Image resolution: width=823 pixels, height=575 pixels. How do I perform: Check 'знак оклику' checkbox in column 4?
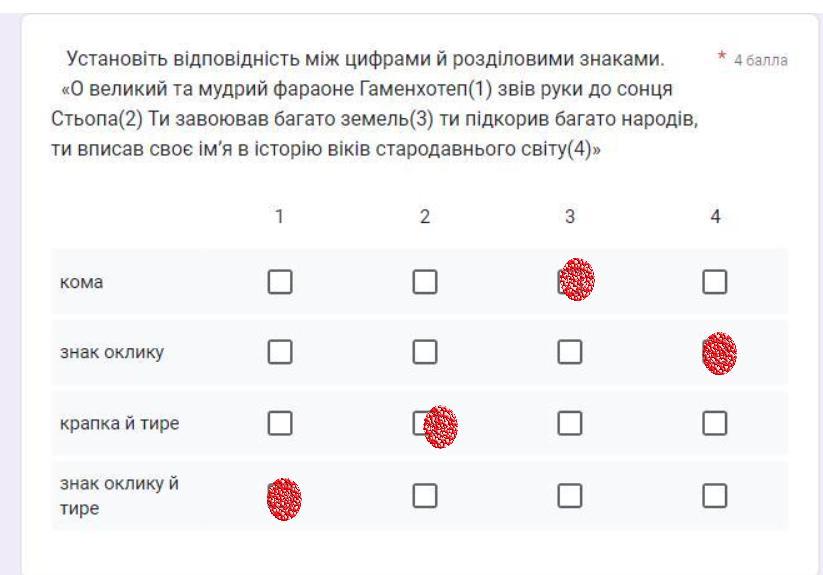point(714,352)
